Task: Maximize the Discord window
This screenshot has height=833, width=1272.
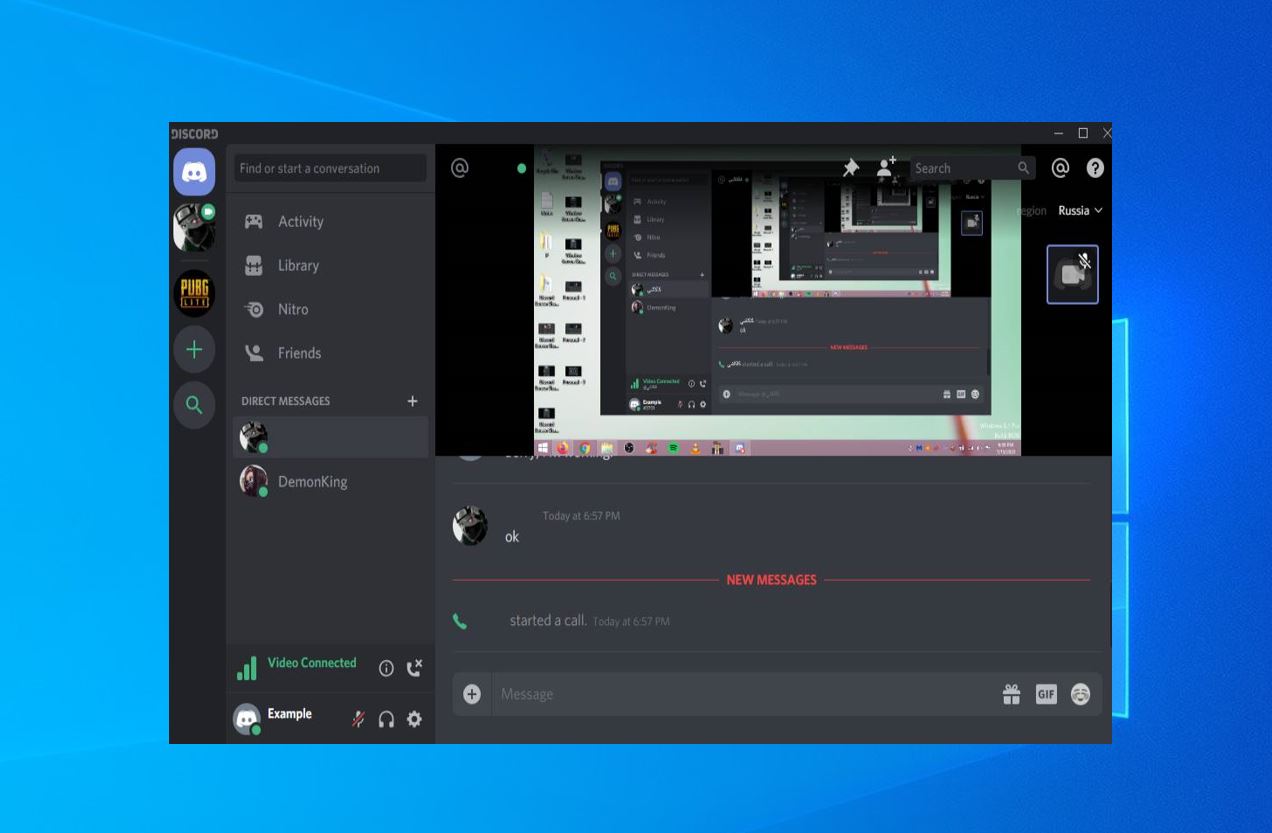Action: tap(1083, 134)
